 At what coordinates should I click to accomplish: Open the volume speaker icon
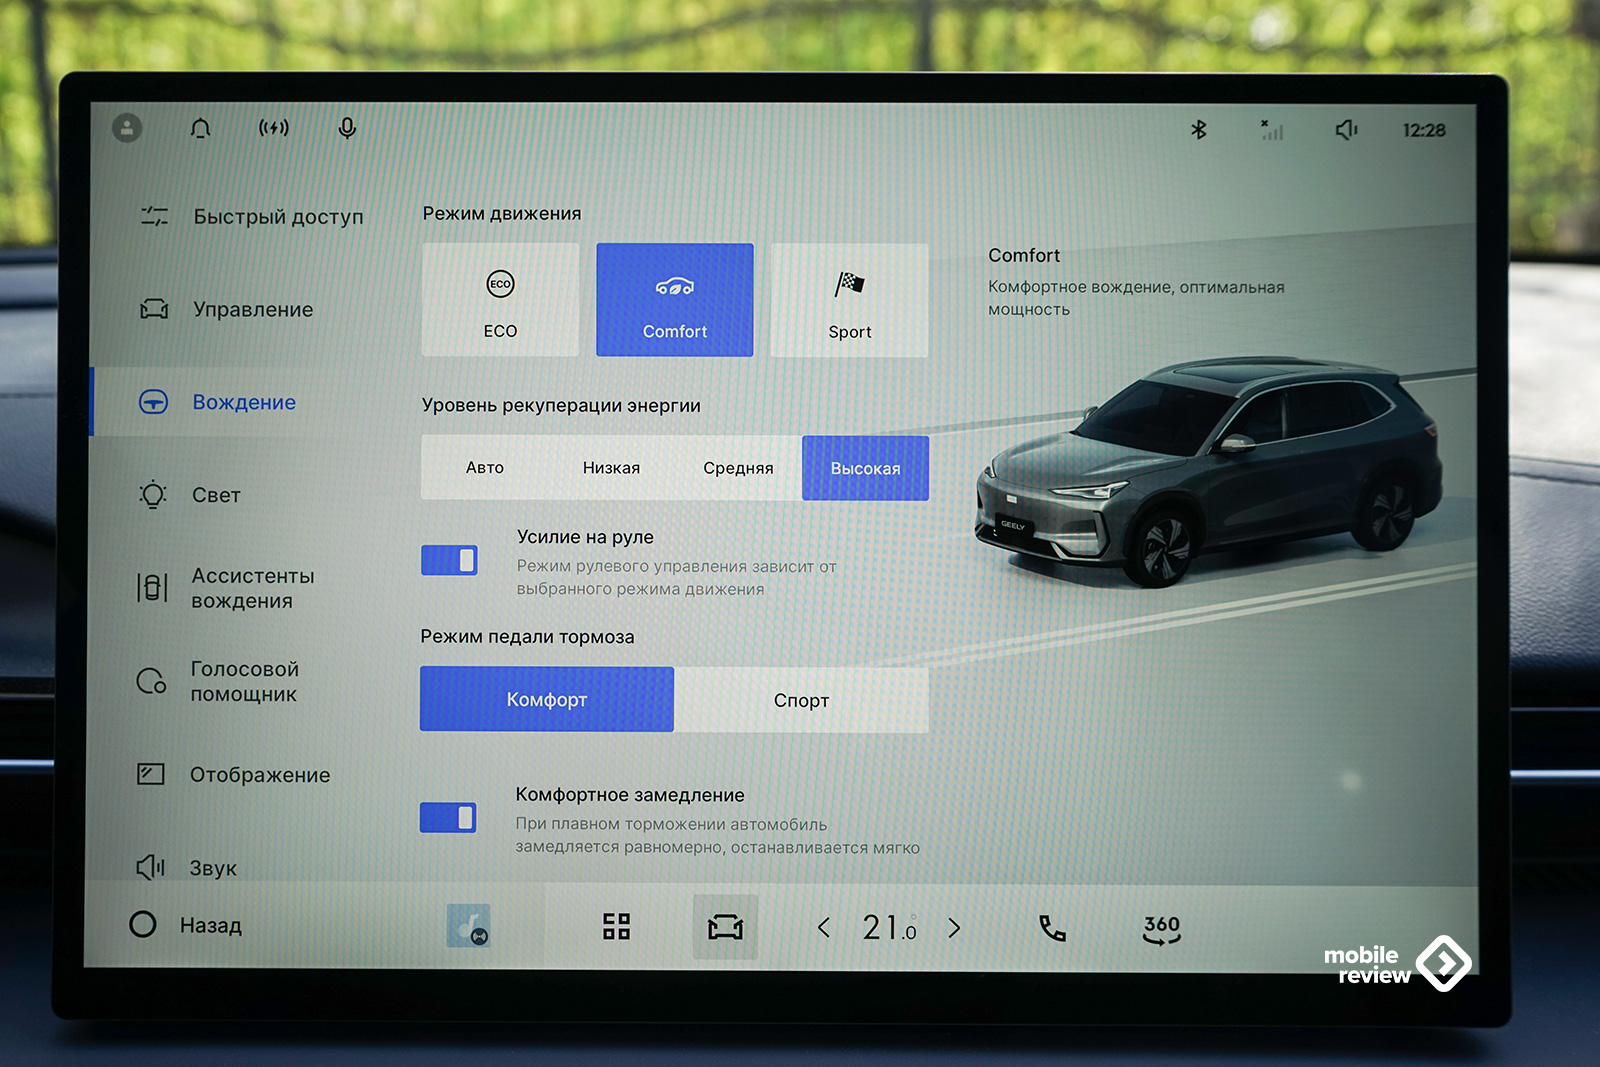pos(1346,129)
